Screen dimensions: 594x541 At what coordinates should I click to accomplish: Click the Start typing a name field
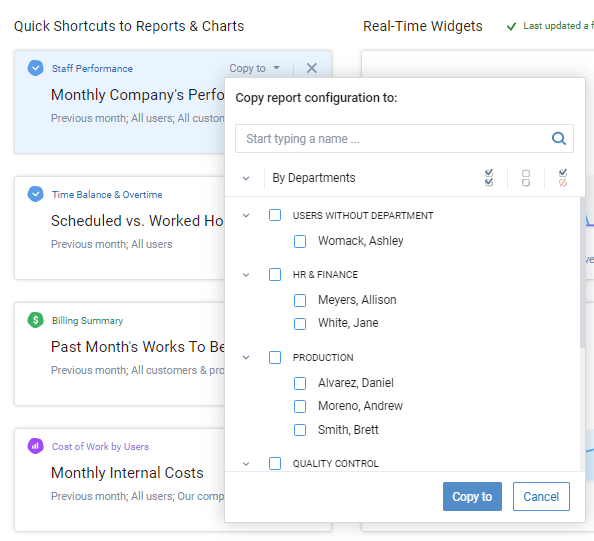coord(404,139)
